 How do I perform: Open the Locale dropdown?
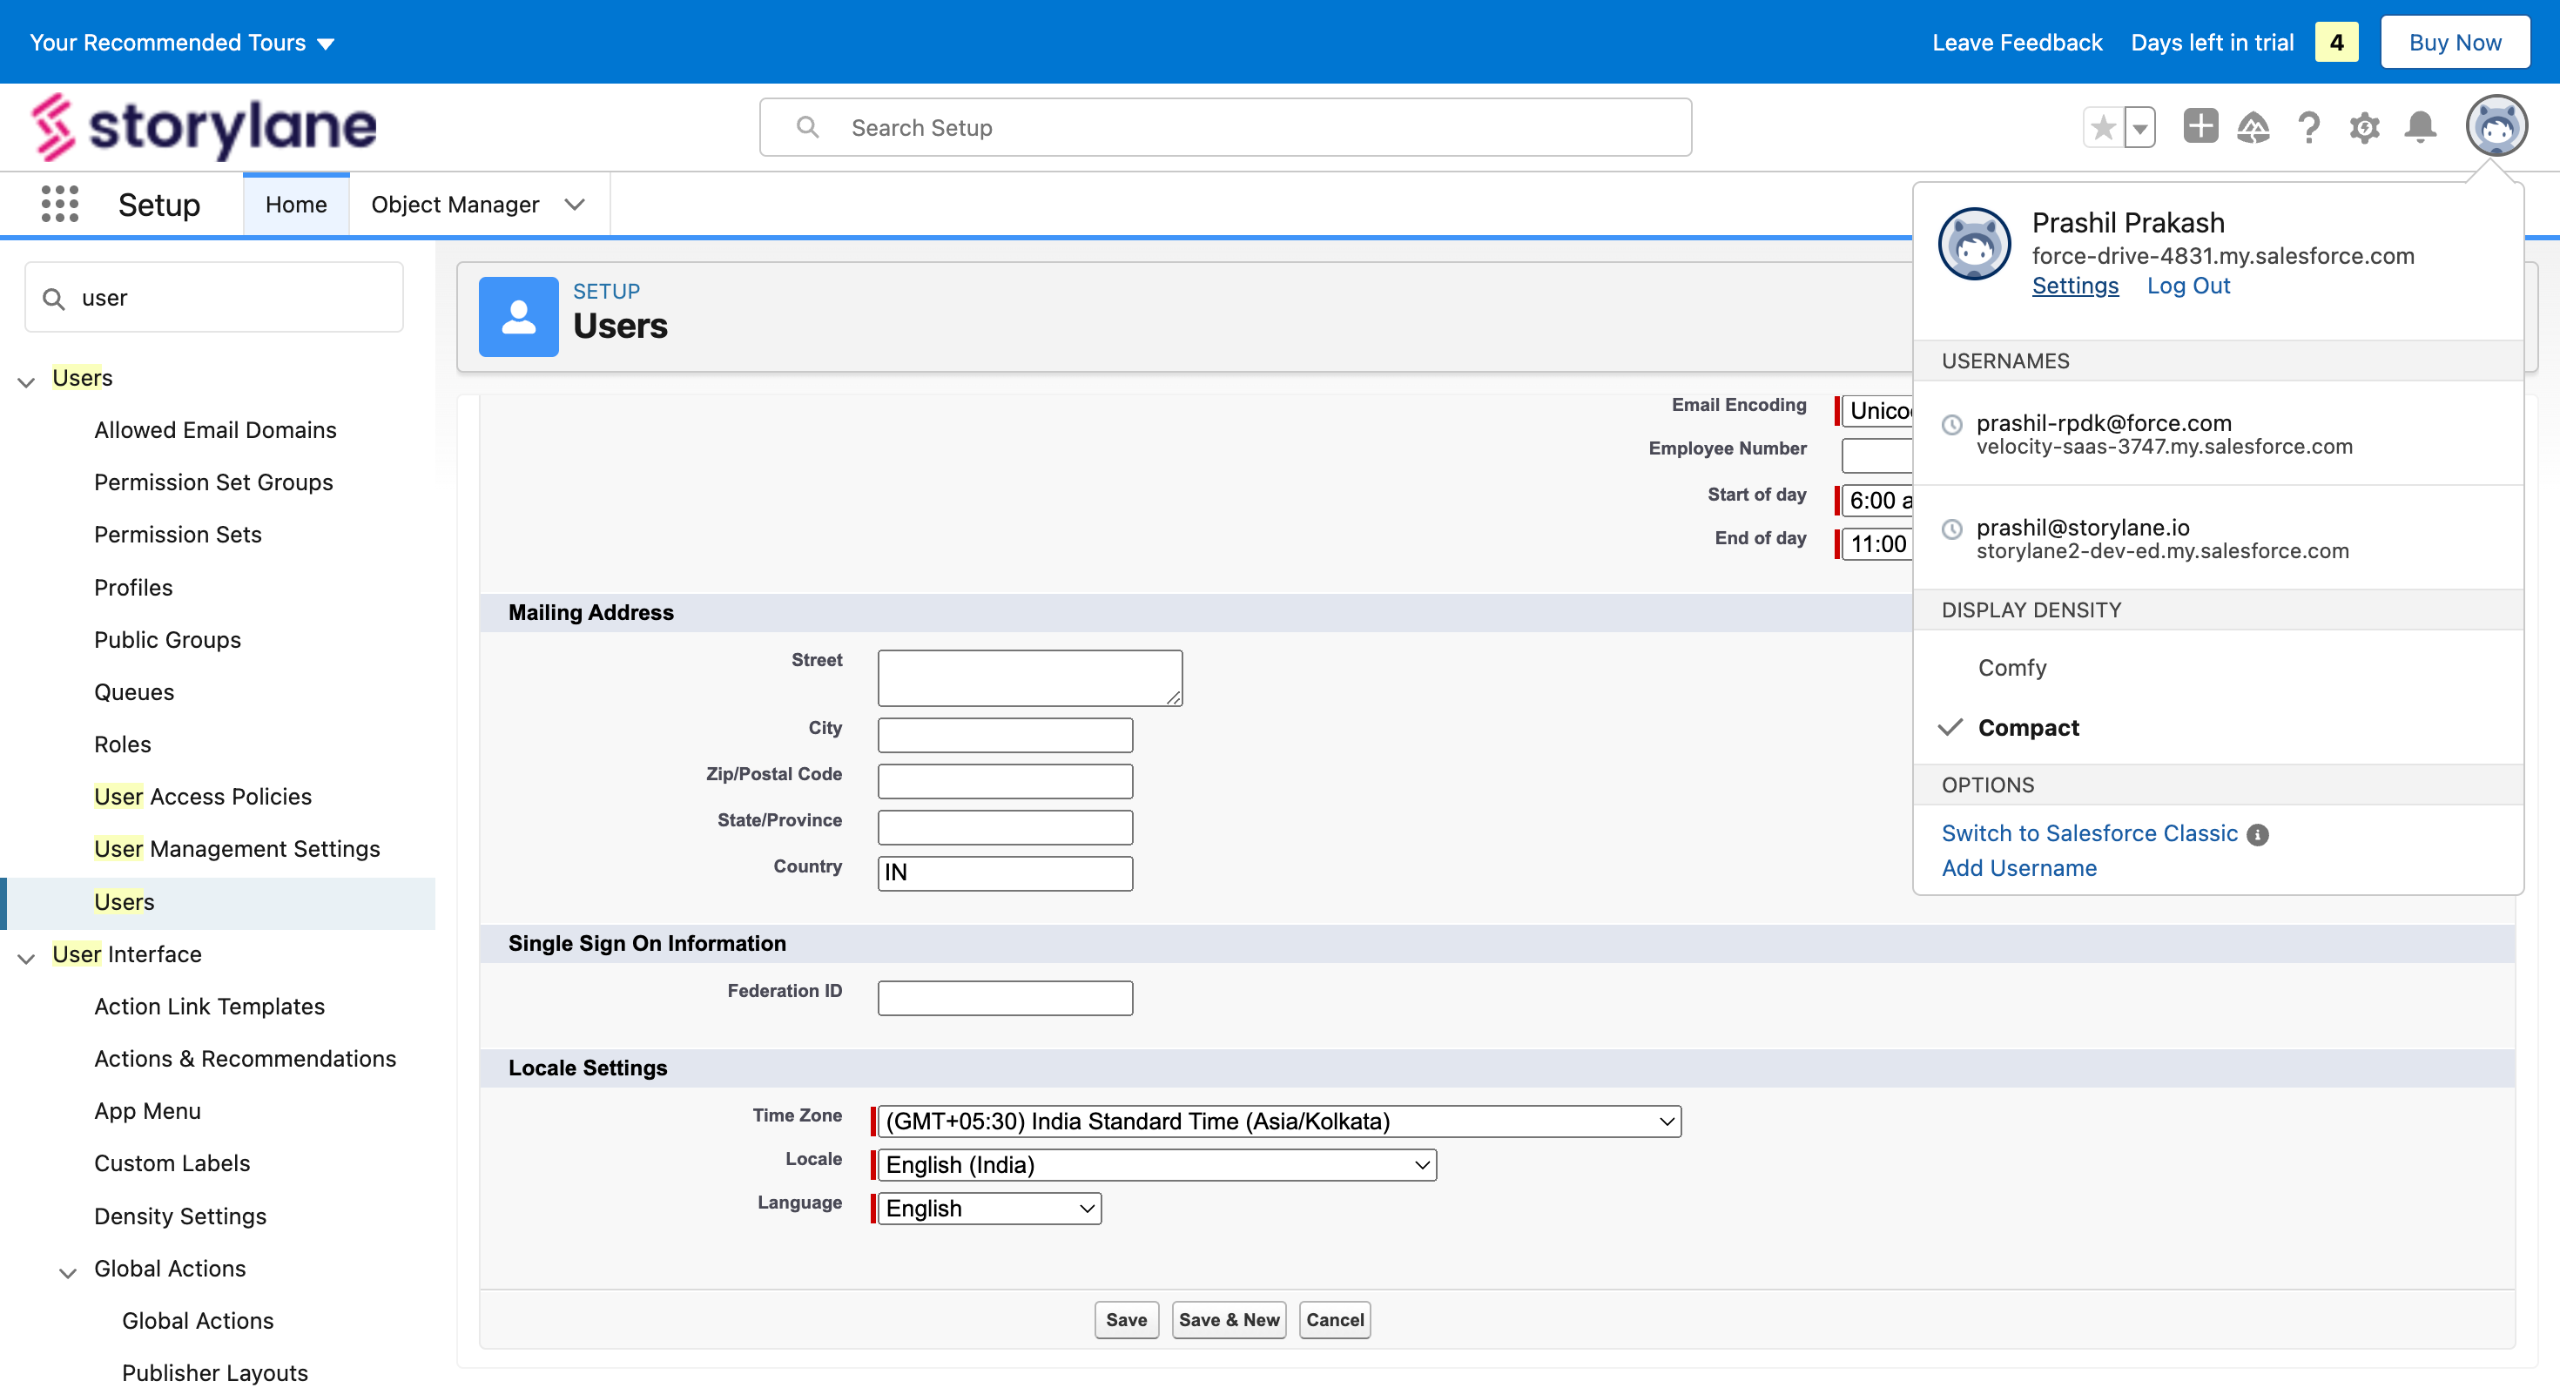(x=1157, y=1165)
